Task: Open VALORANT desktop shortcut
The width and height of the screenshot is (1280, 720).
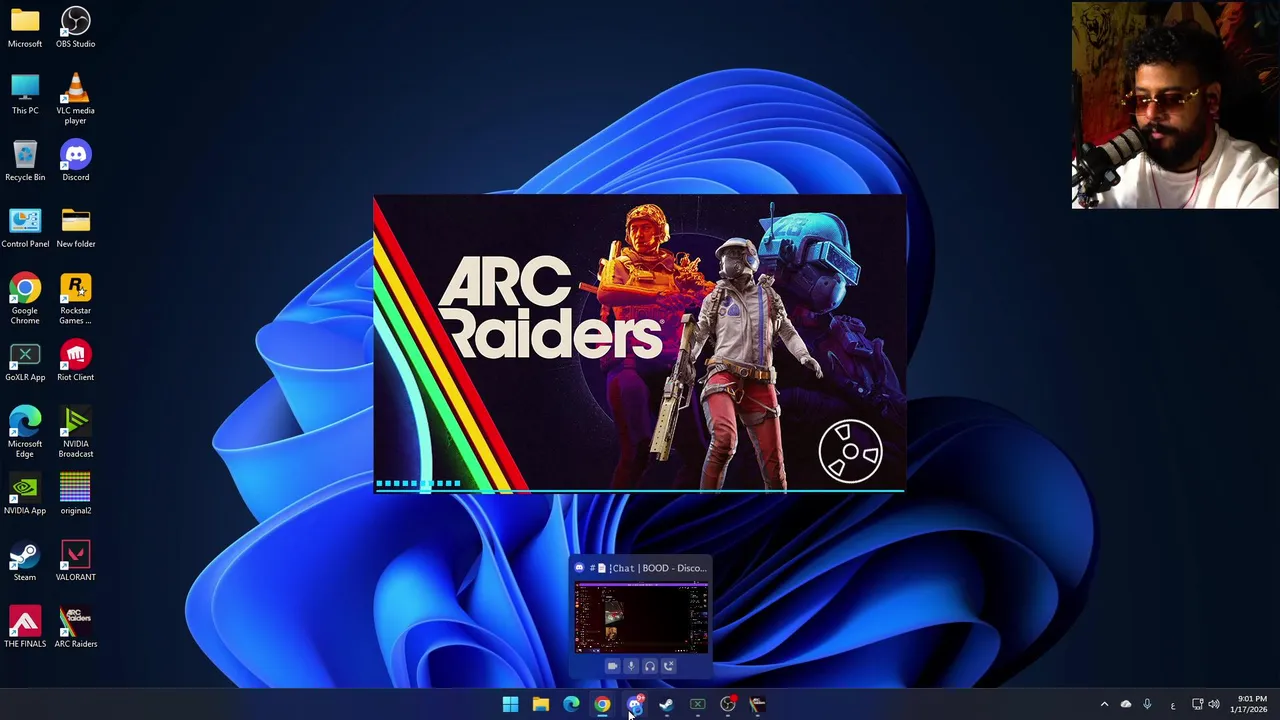Action: coord(75,561)
